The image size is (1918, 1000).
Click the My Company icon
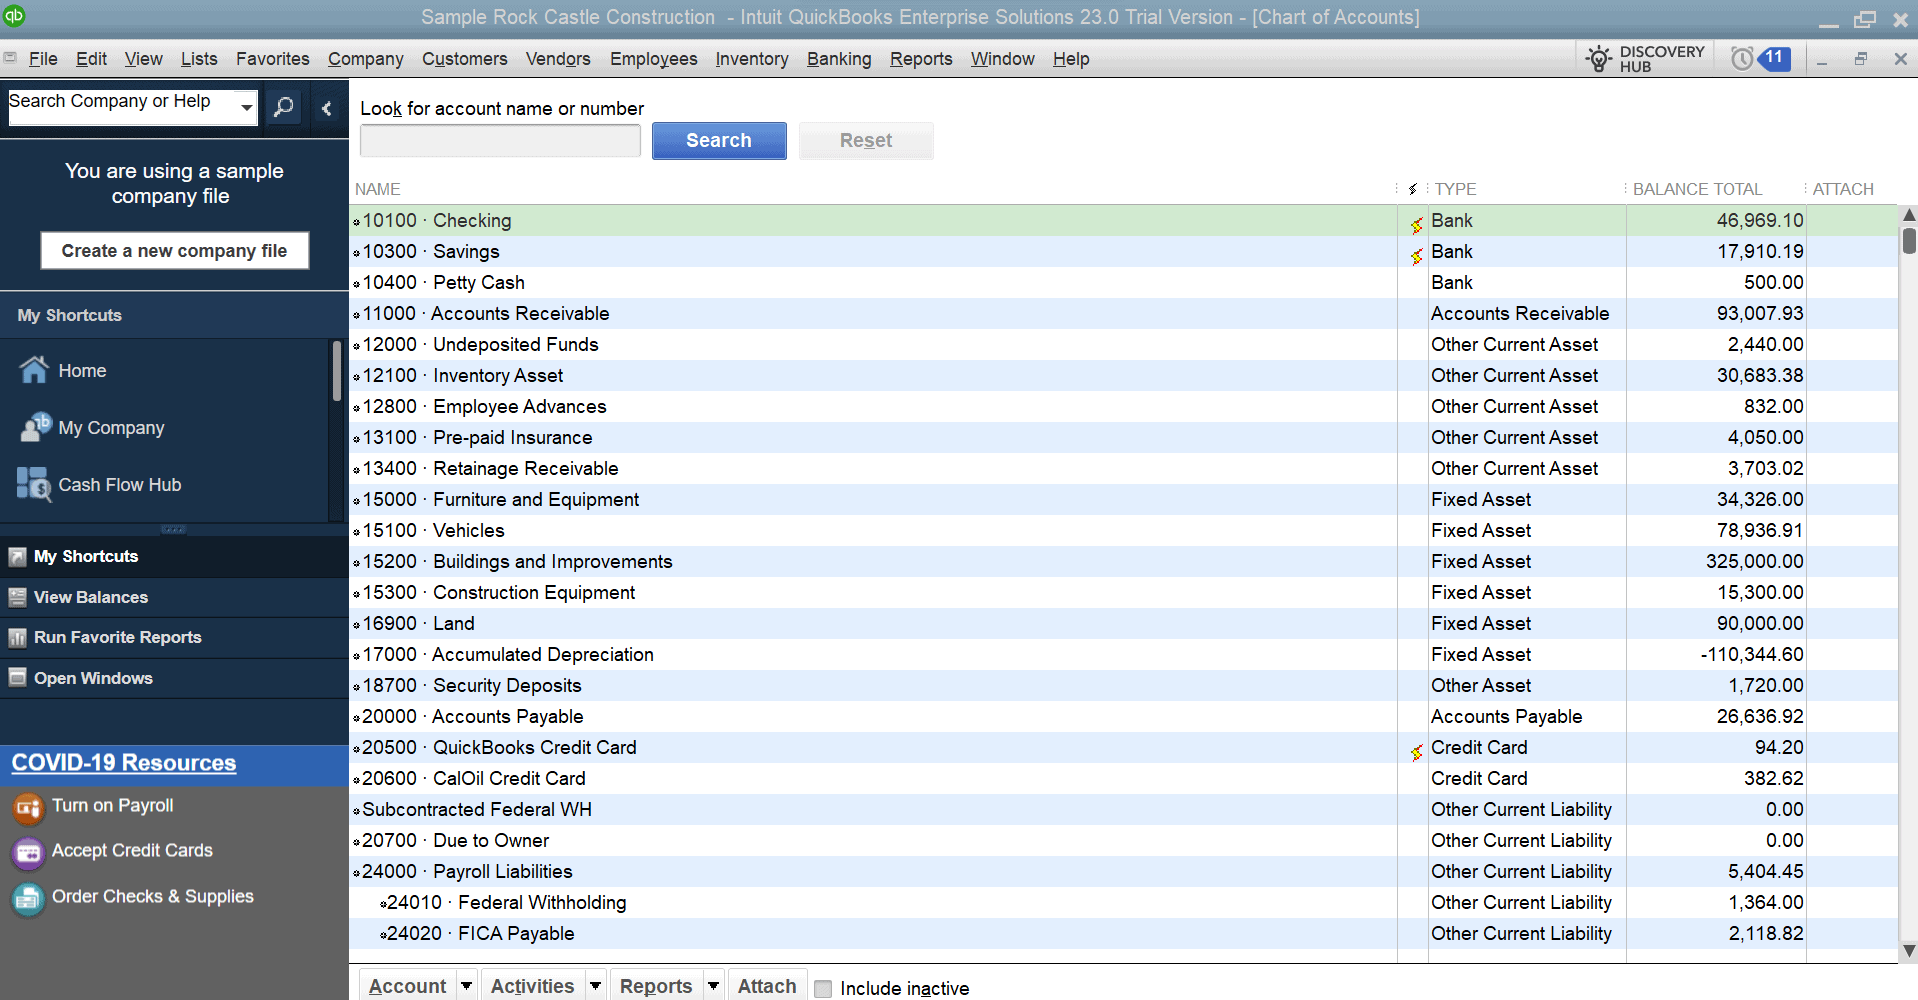(35, 427)
